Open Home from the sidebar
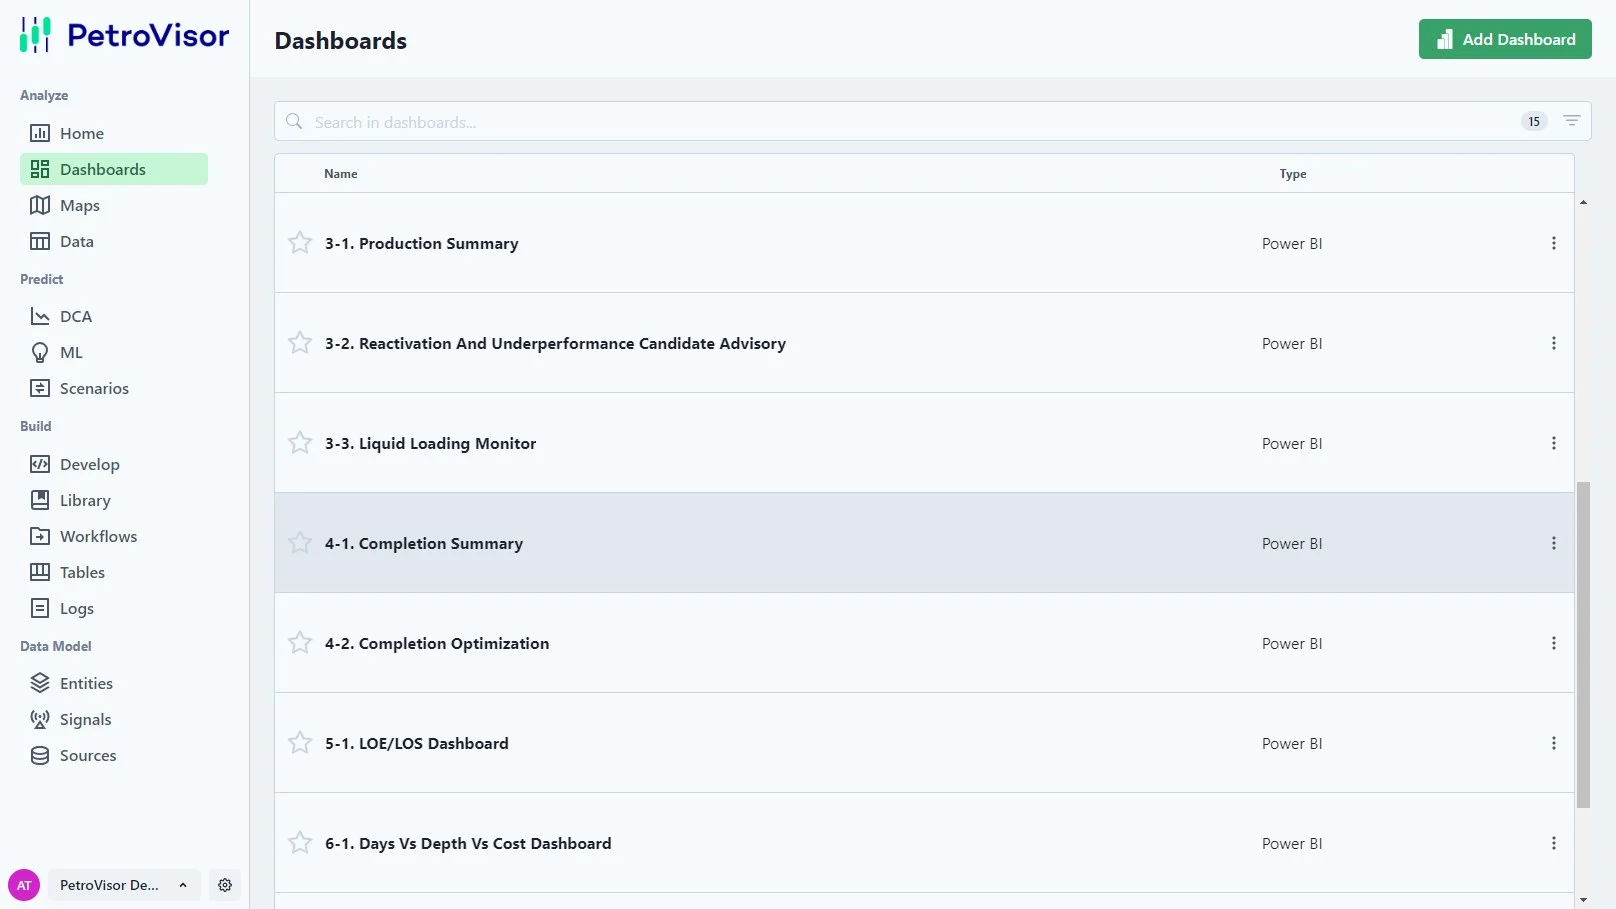The width and height of the screenshot is (1616, 909). [114, 133]
